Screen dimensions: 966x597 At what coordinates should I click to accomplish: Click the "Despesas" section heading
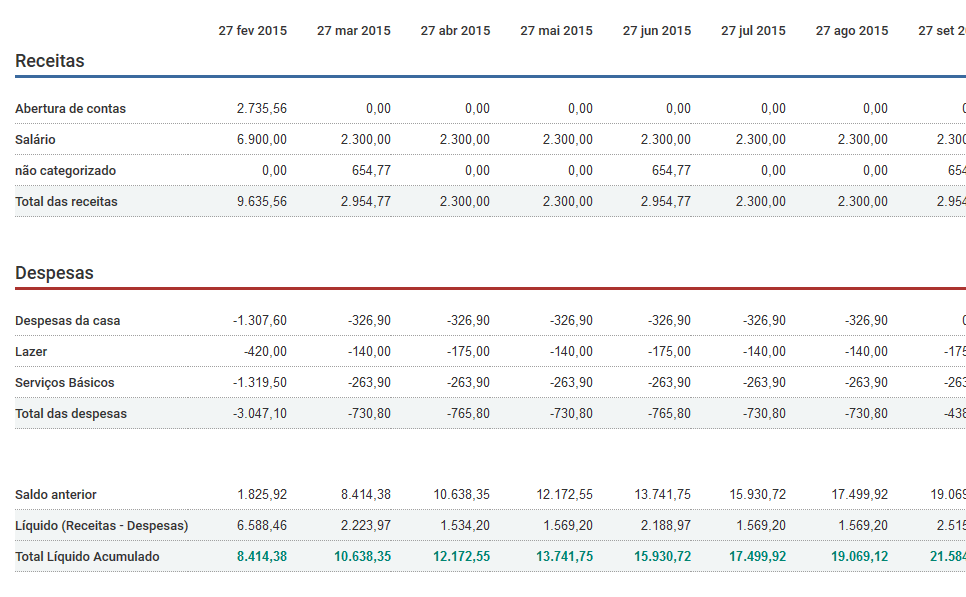click(54, 273)
